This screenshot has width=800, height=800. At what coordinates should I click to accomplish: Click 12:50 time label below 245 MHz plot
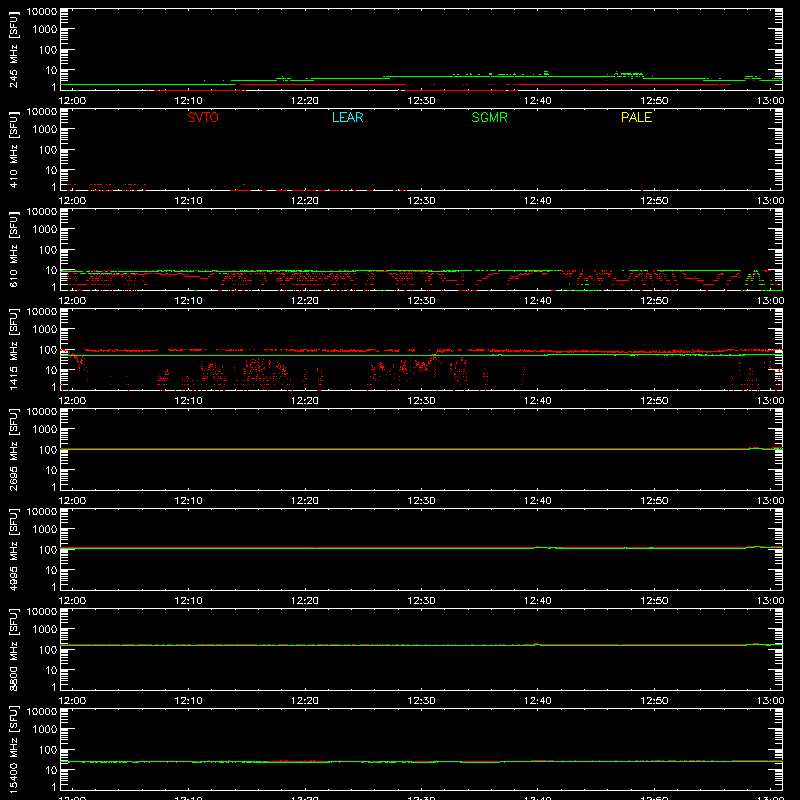(654, 101)
